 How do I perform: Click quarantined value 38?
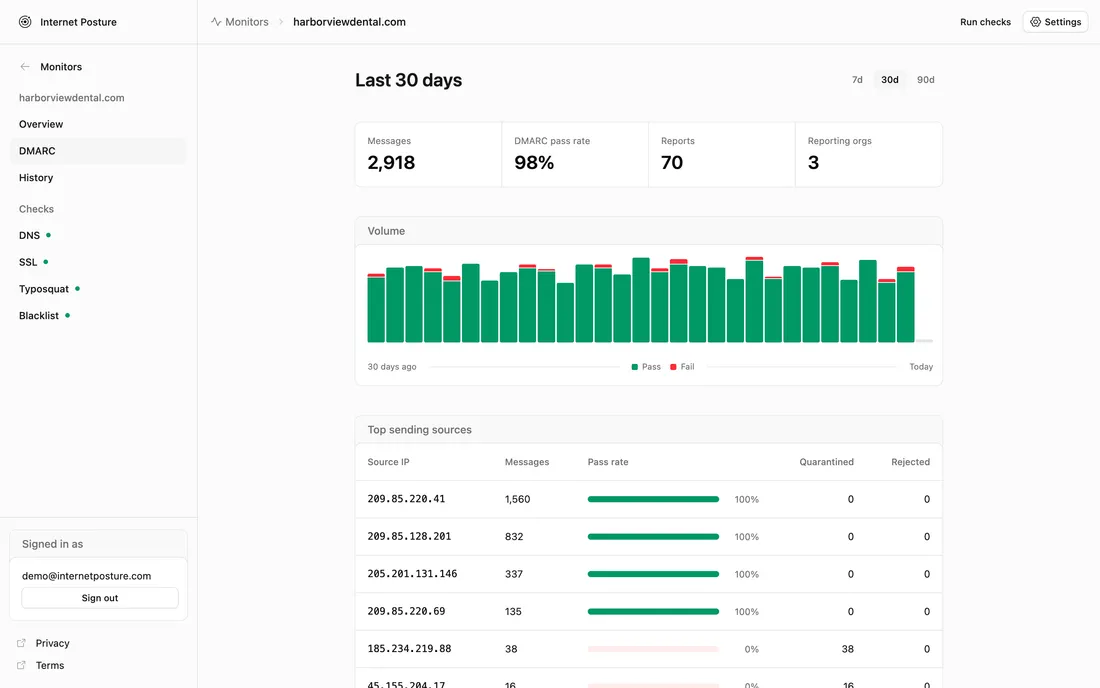click(847, 649)
